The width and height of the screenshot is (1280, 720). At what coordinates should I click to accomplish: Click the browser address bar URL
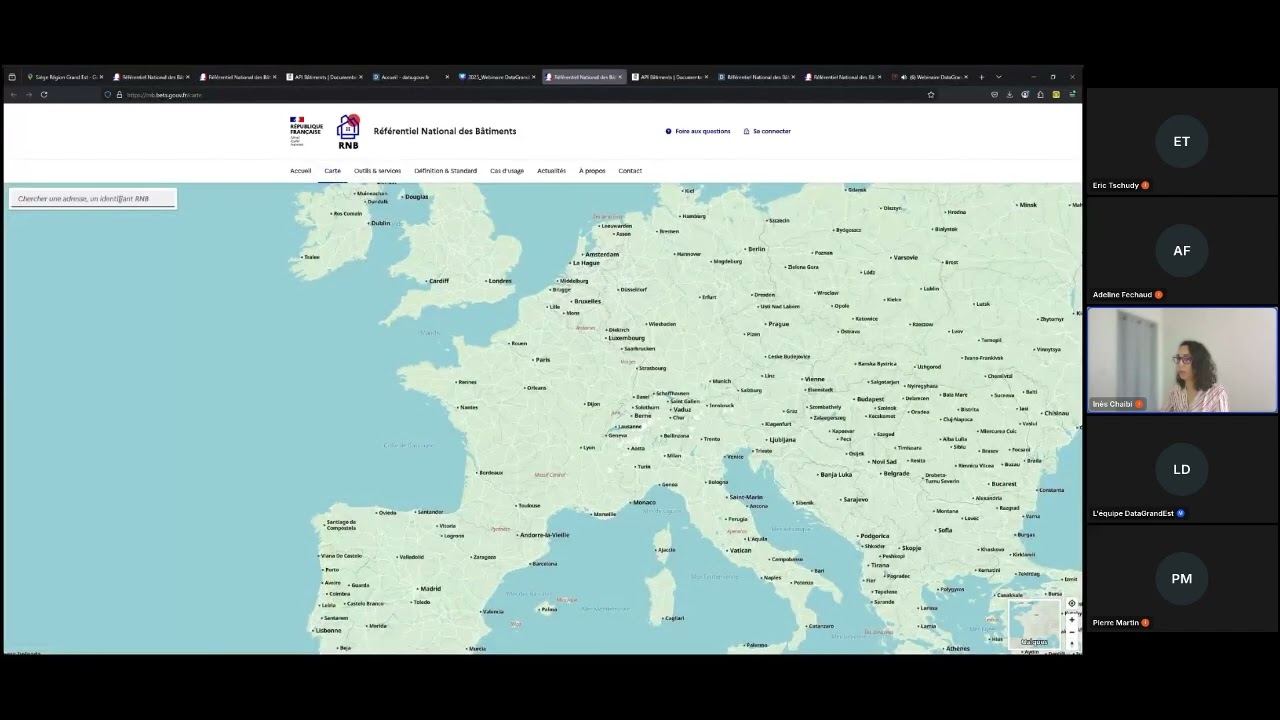[164, 95]
